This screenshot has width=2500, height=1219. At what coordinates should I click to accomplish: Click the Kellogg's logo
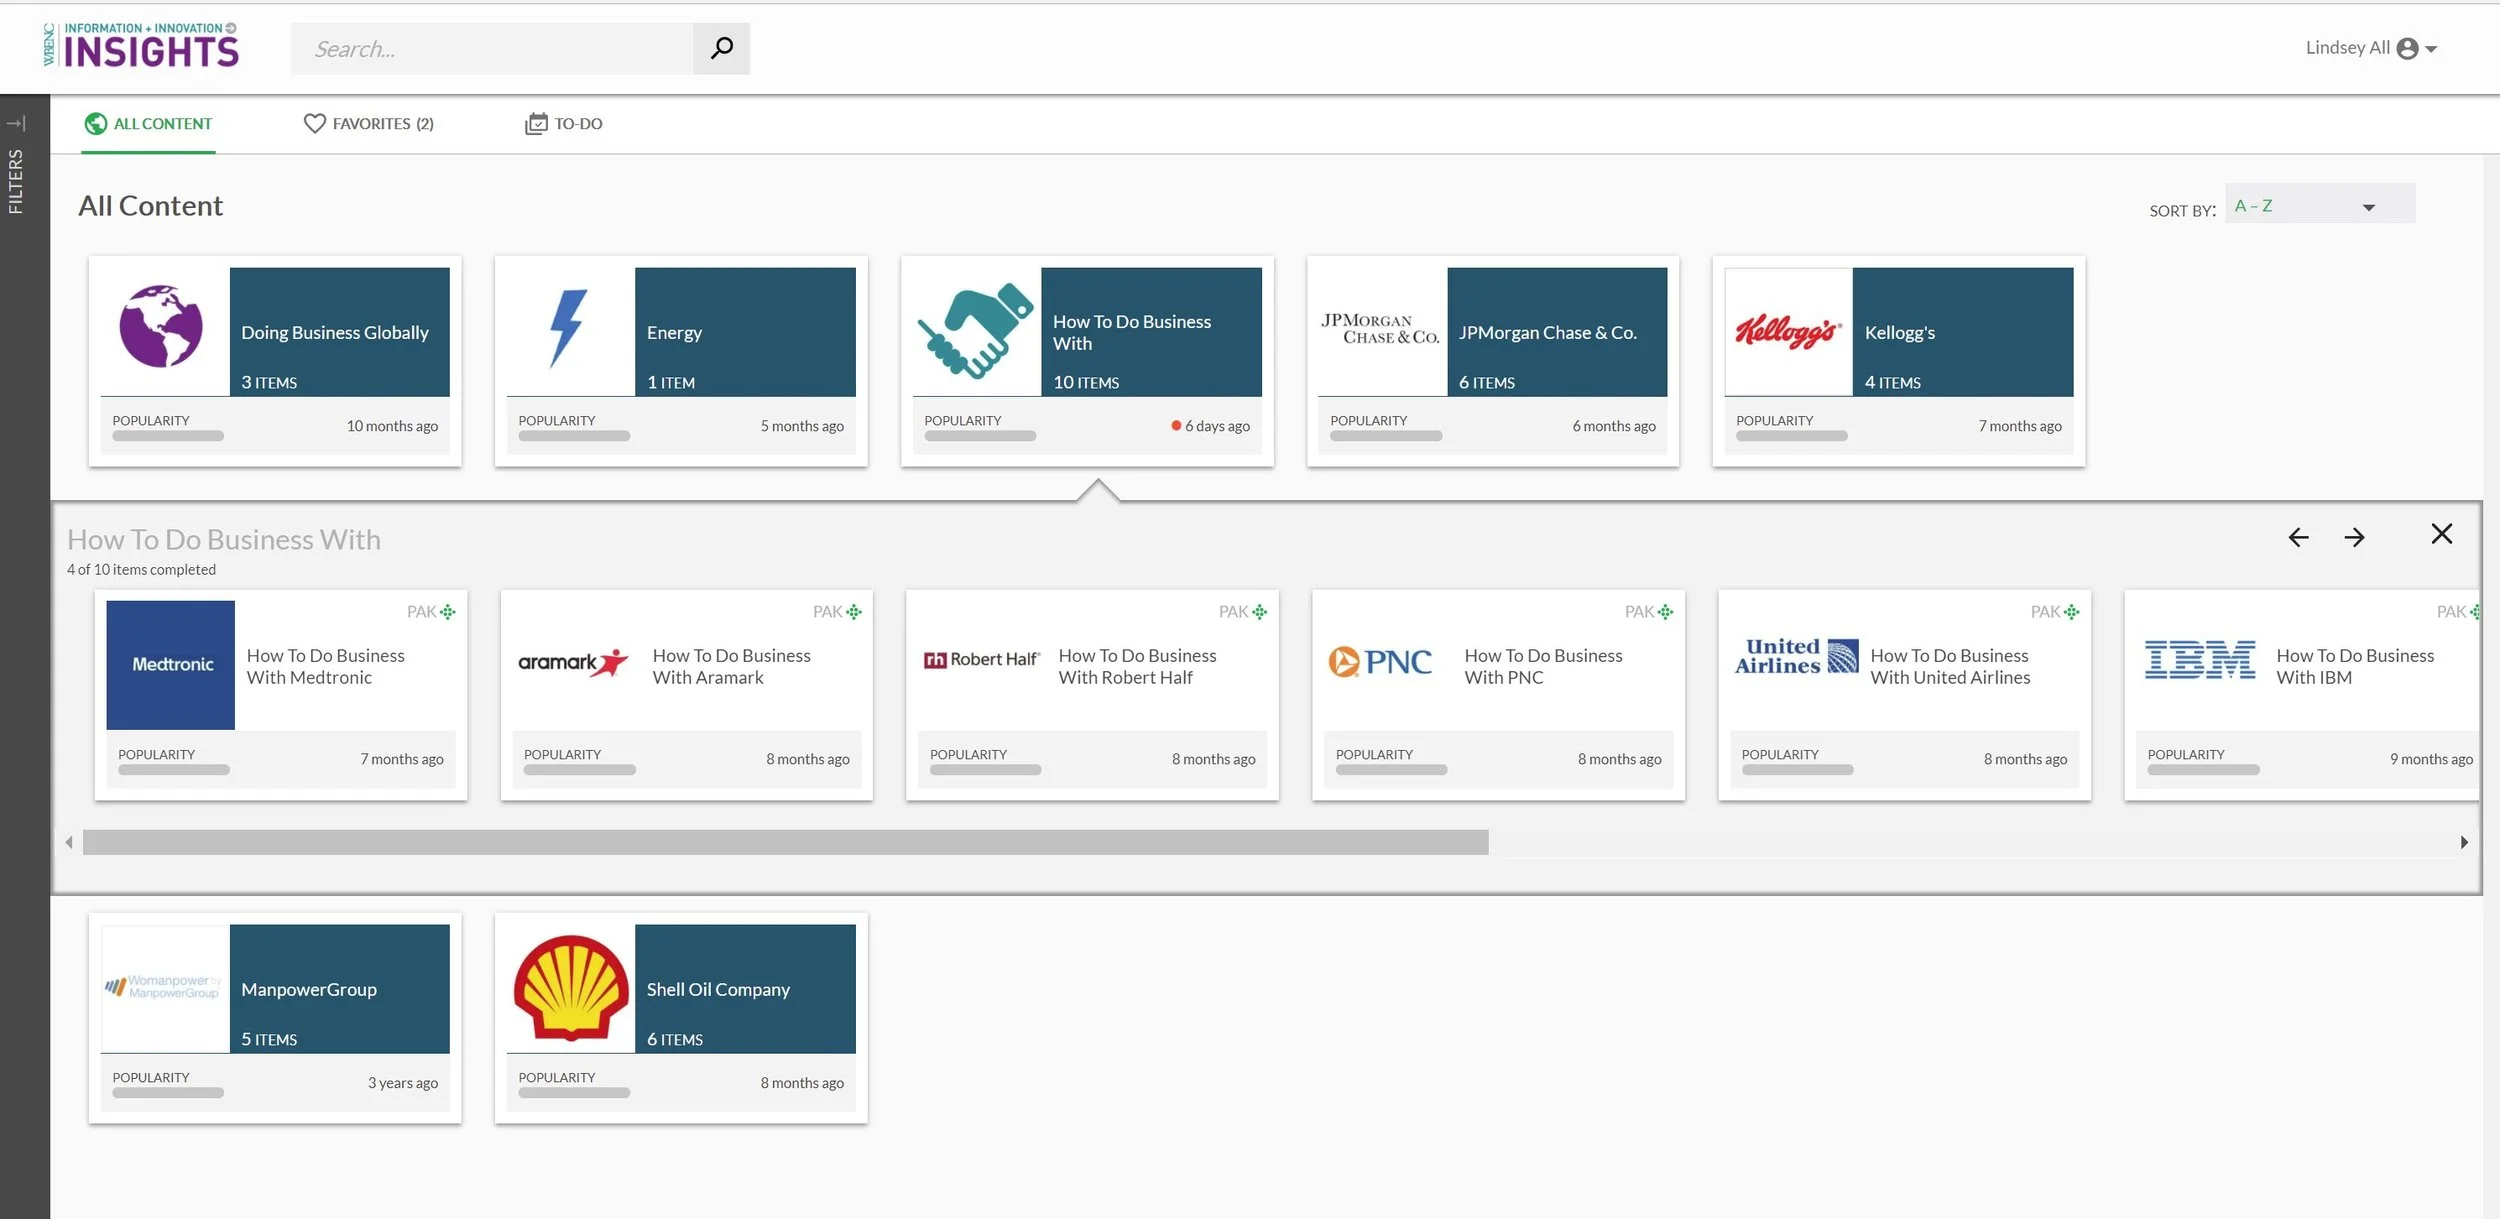(x=1788, y=331)
